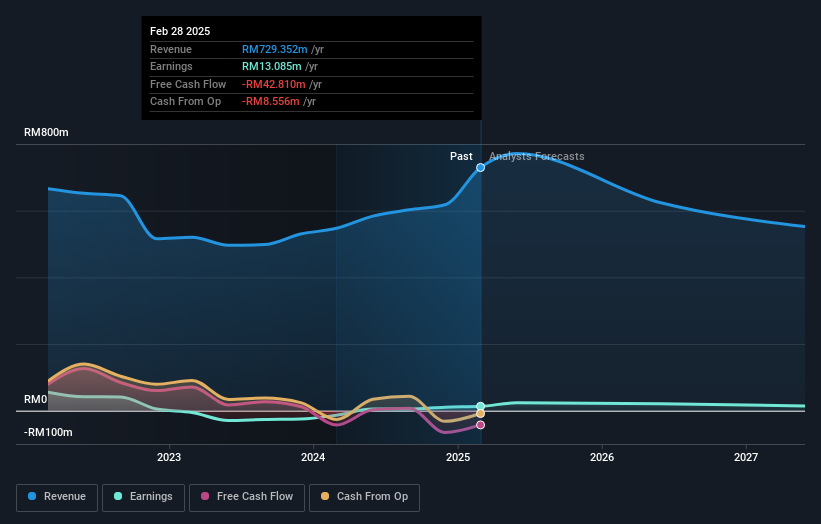This screenshot has width=821, height=524.
Task: Click the 2026 x-axis label
Action: (x=602, y=458)
